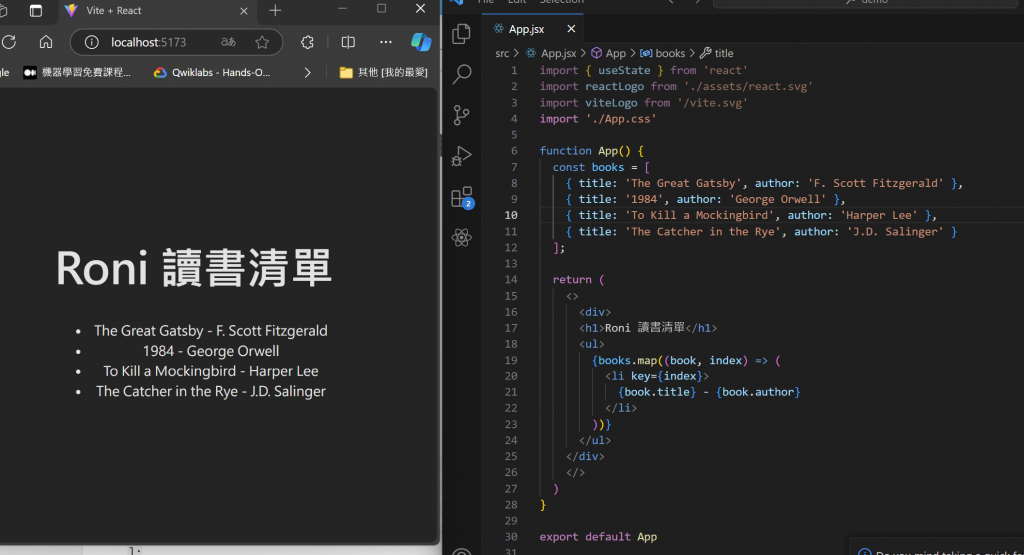The width and height of the screenshot is (1024, 555).
Task: Click the Roni 讀書清單 page heading
Action: tap(194, 268)
